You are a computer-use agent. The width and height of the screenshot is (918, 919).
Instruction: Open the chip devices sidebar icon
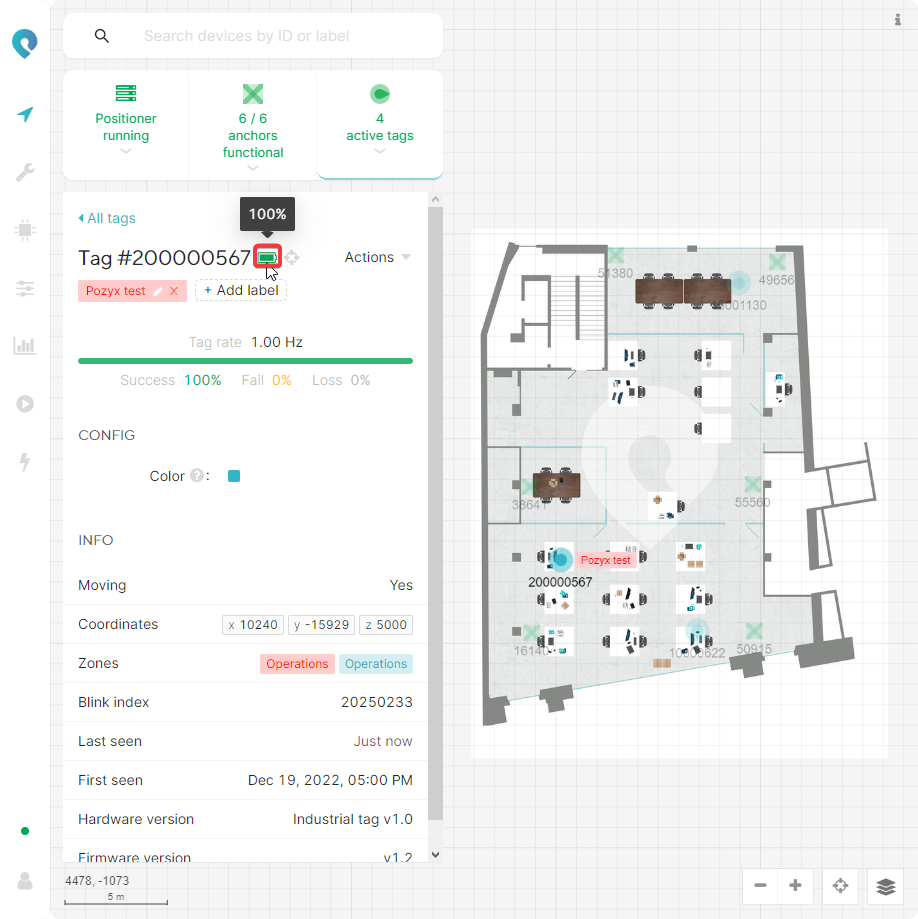pyautogui.click(x=25, y=231)
